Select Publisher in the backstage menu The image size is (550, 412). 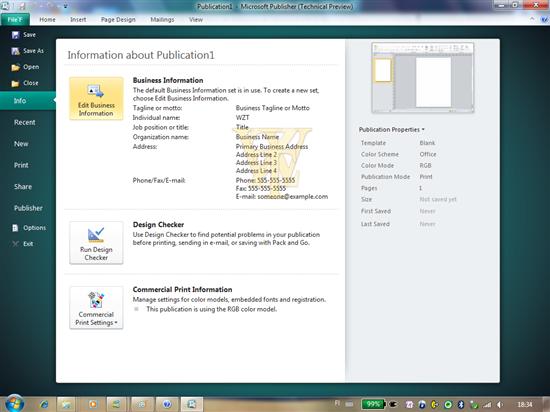(28, 208)
